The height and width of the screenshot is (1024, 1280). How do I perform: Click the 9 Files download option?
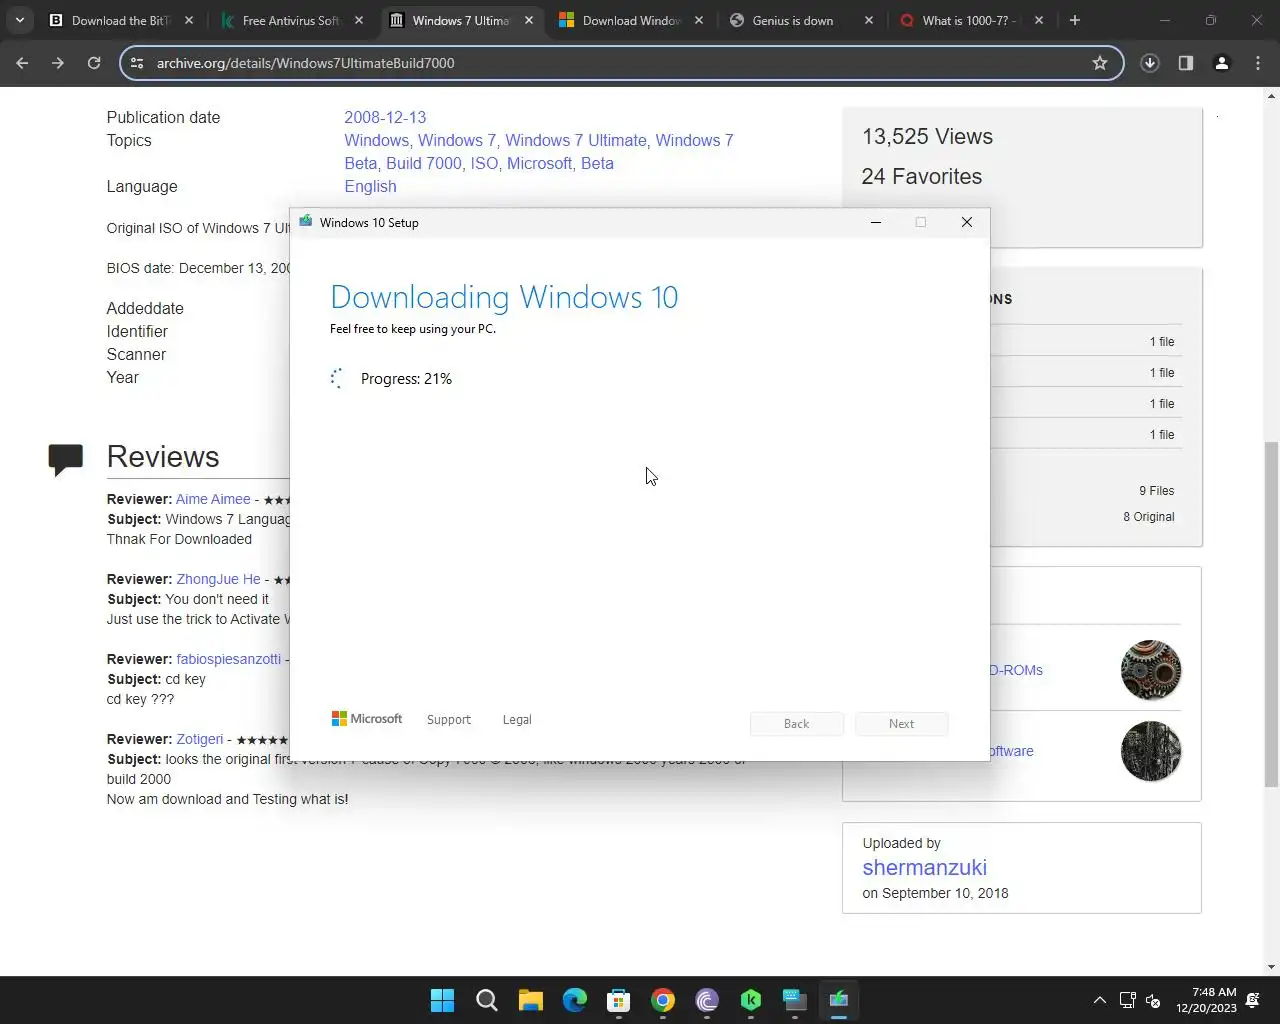[1156, 491]
